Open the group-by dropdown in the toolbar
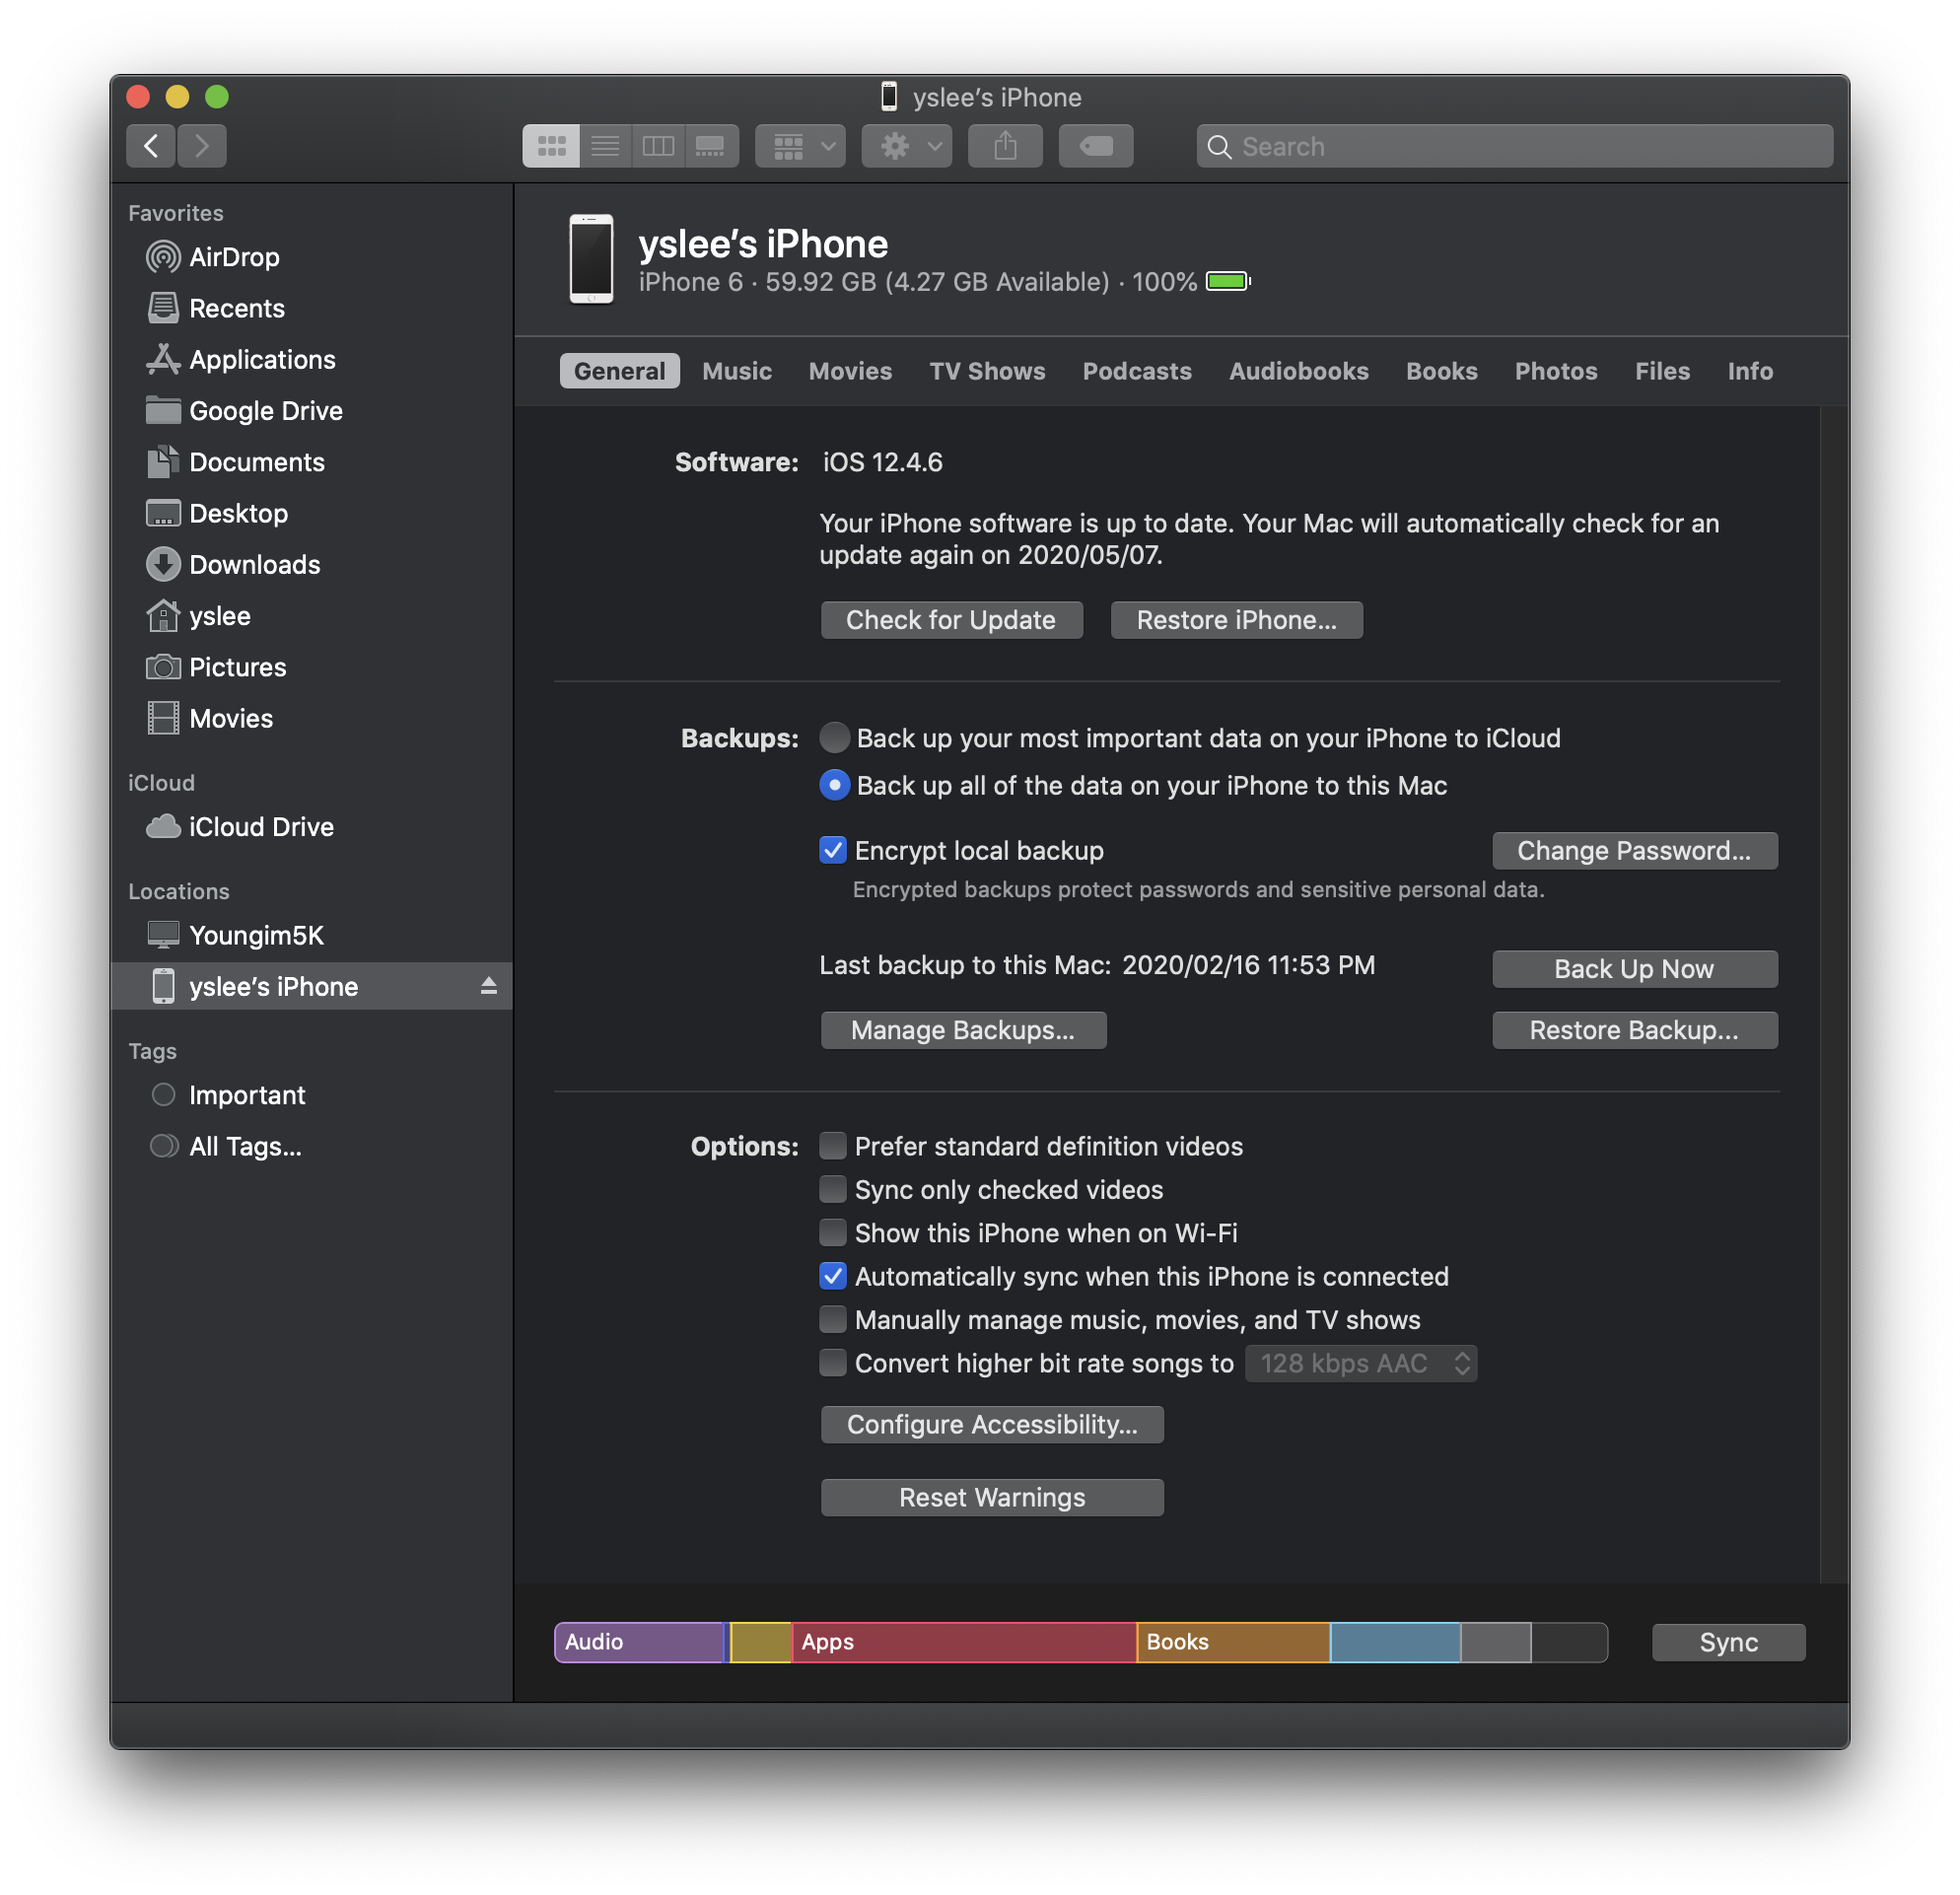Image resolution: width=1960 pixels, height=1895 pixels. (800, 146)
